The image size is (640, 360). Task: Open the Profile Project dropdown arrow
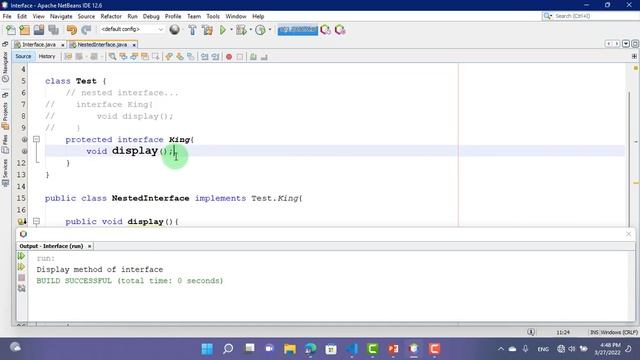270,29
